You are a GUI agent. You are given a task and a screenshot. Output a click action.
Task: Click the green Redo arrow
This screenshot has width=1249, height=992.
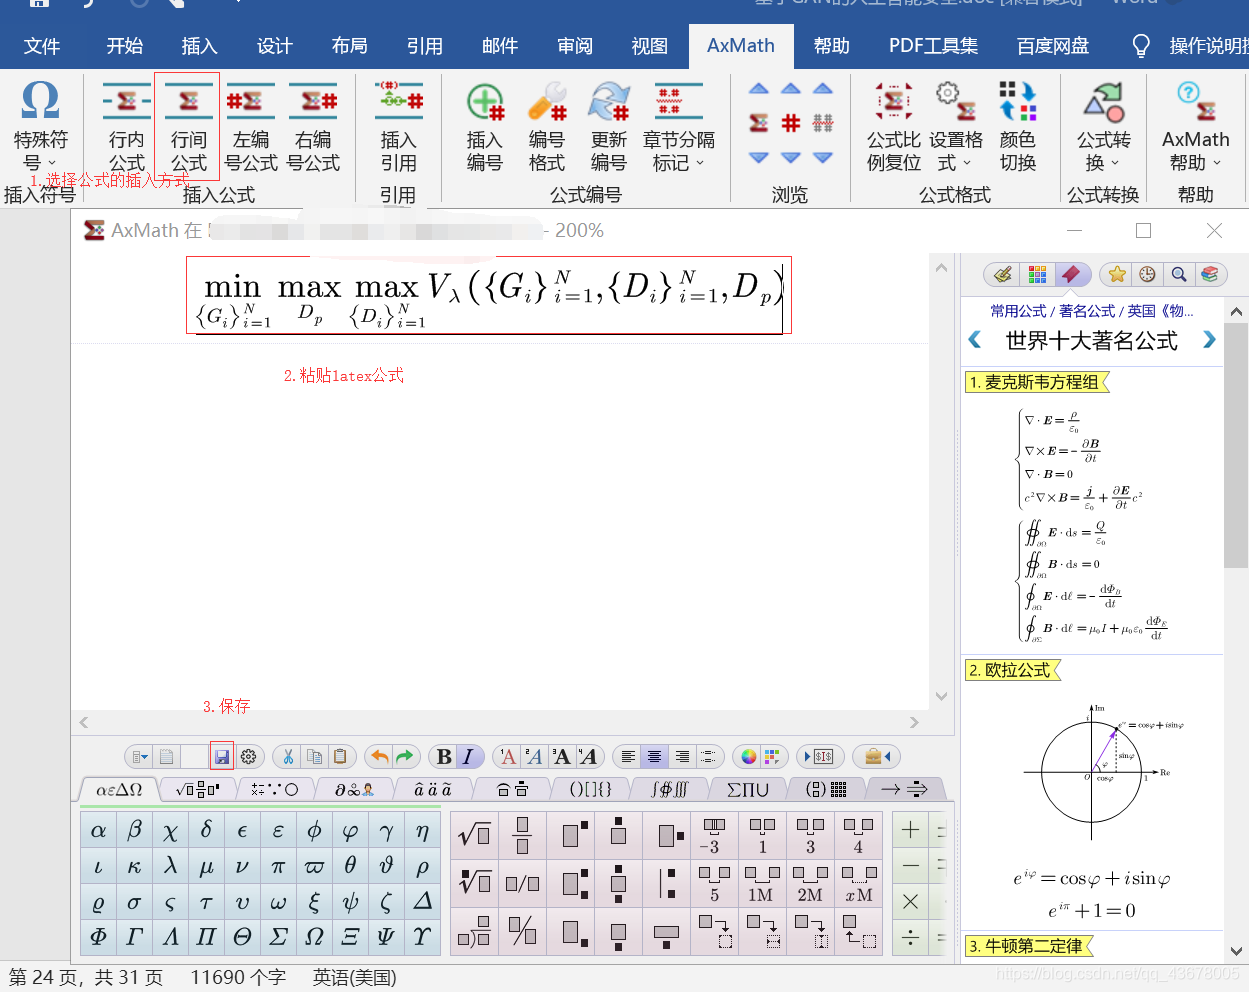tap(405, 757)
